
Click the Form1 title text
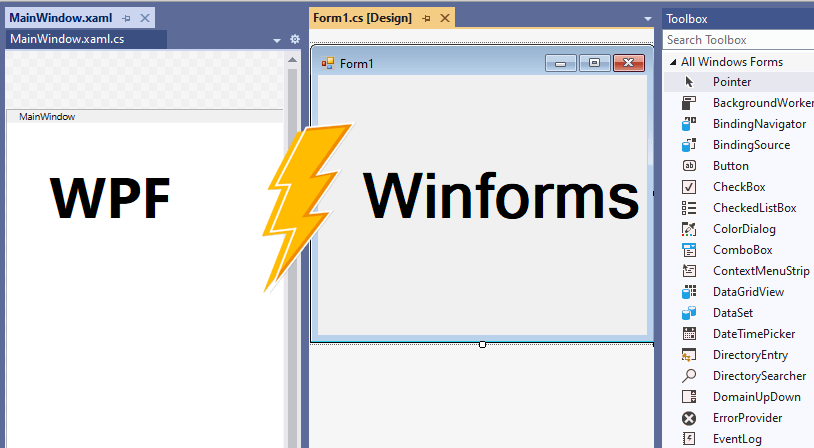(x=357, y=64)
